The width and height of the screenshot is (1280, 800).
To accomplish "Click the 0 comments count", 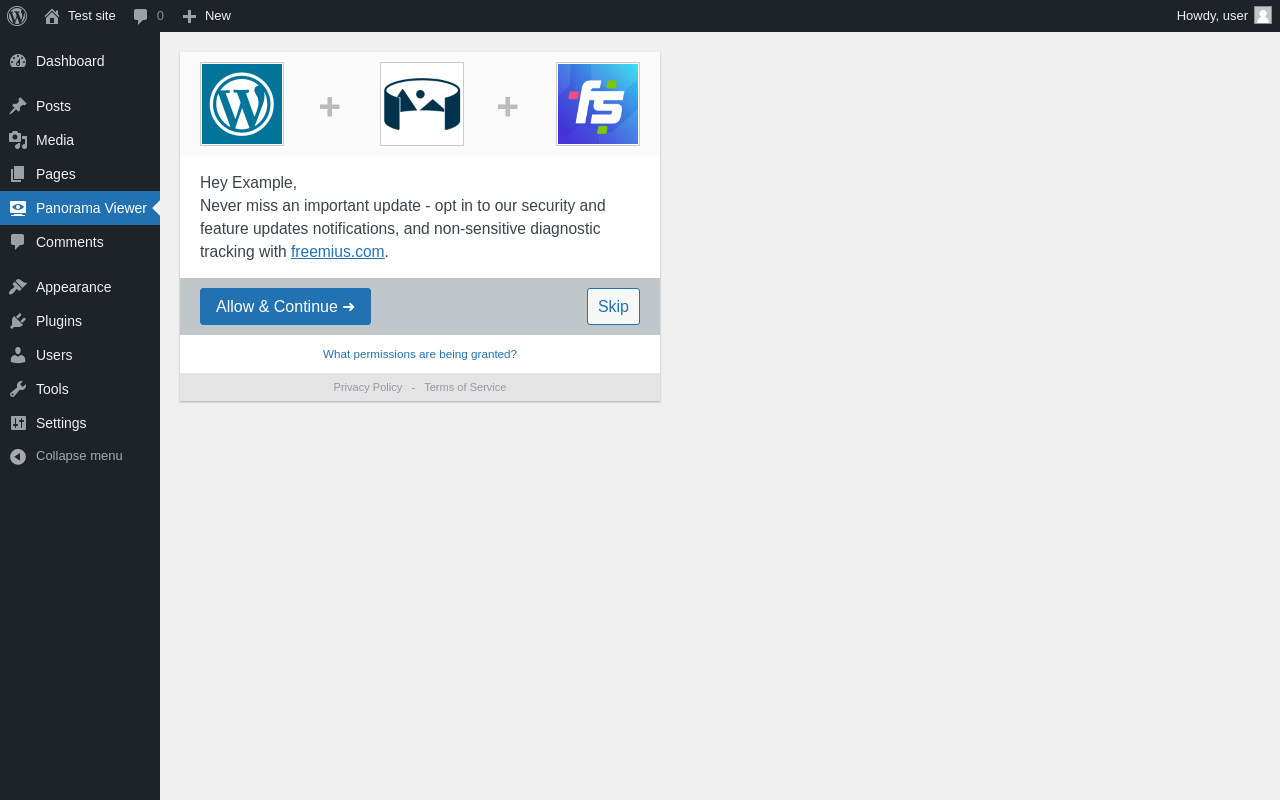I will pos(160,16).
